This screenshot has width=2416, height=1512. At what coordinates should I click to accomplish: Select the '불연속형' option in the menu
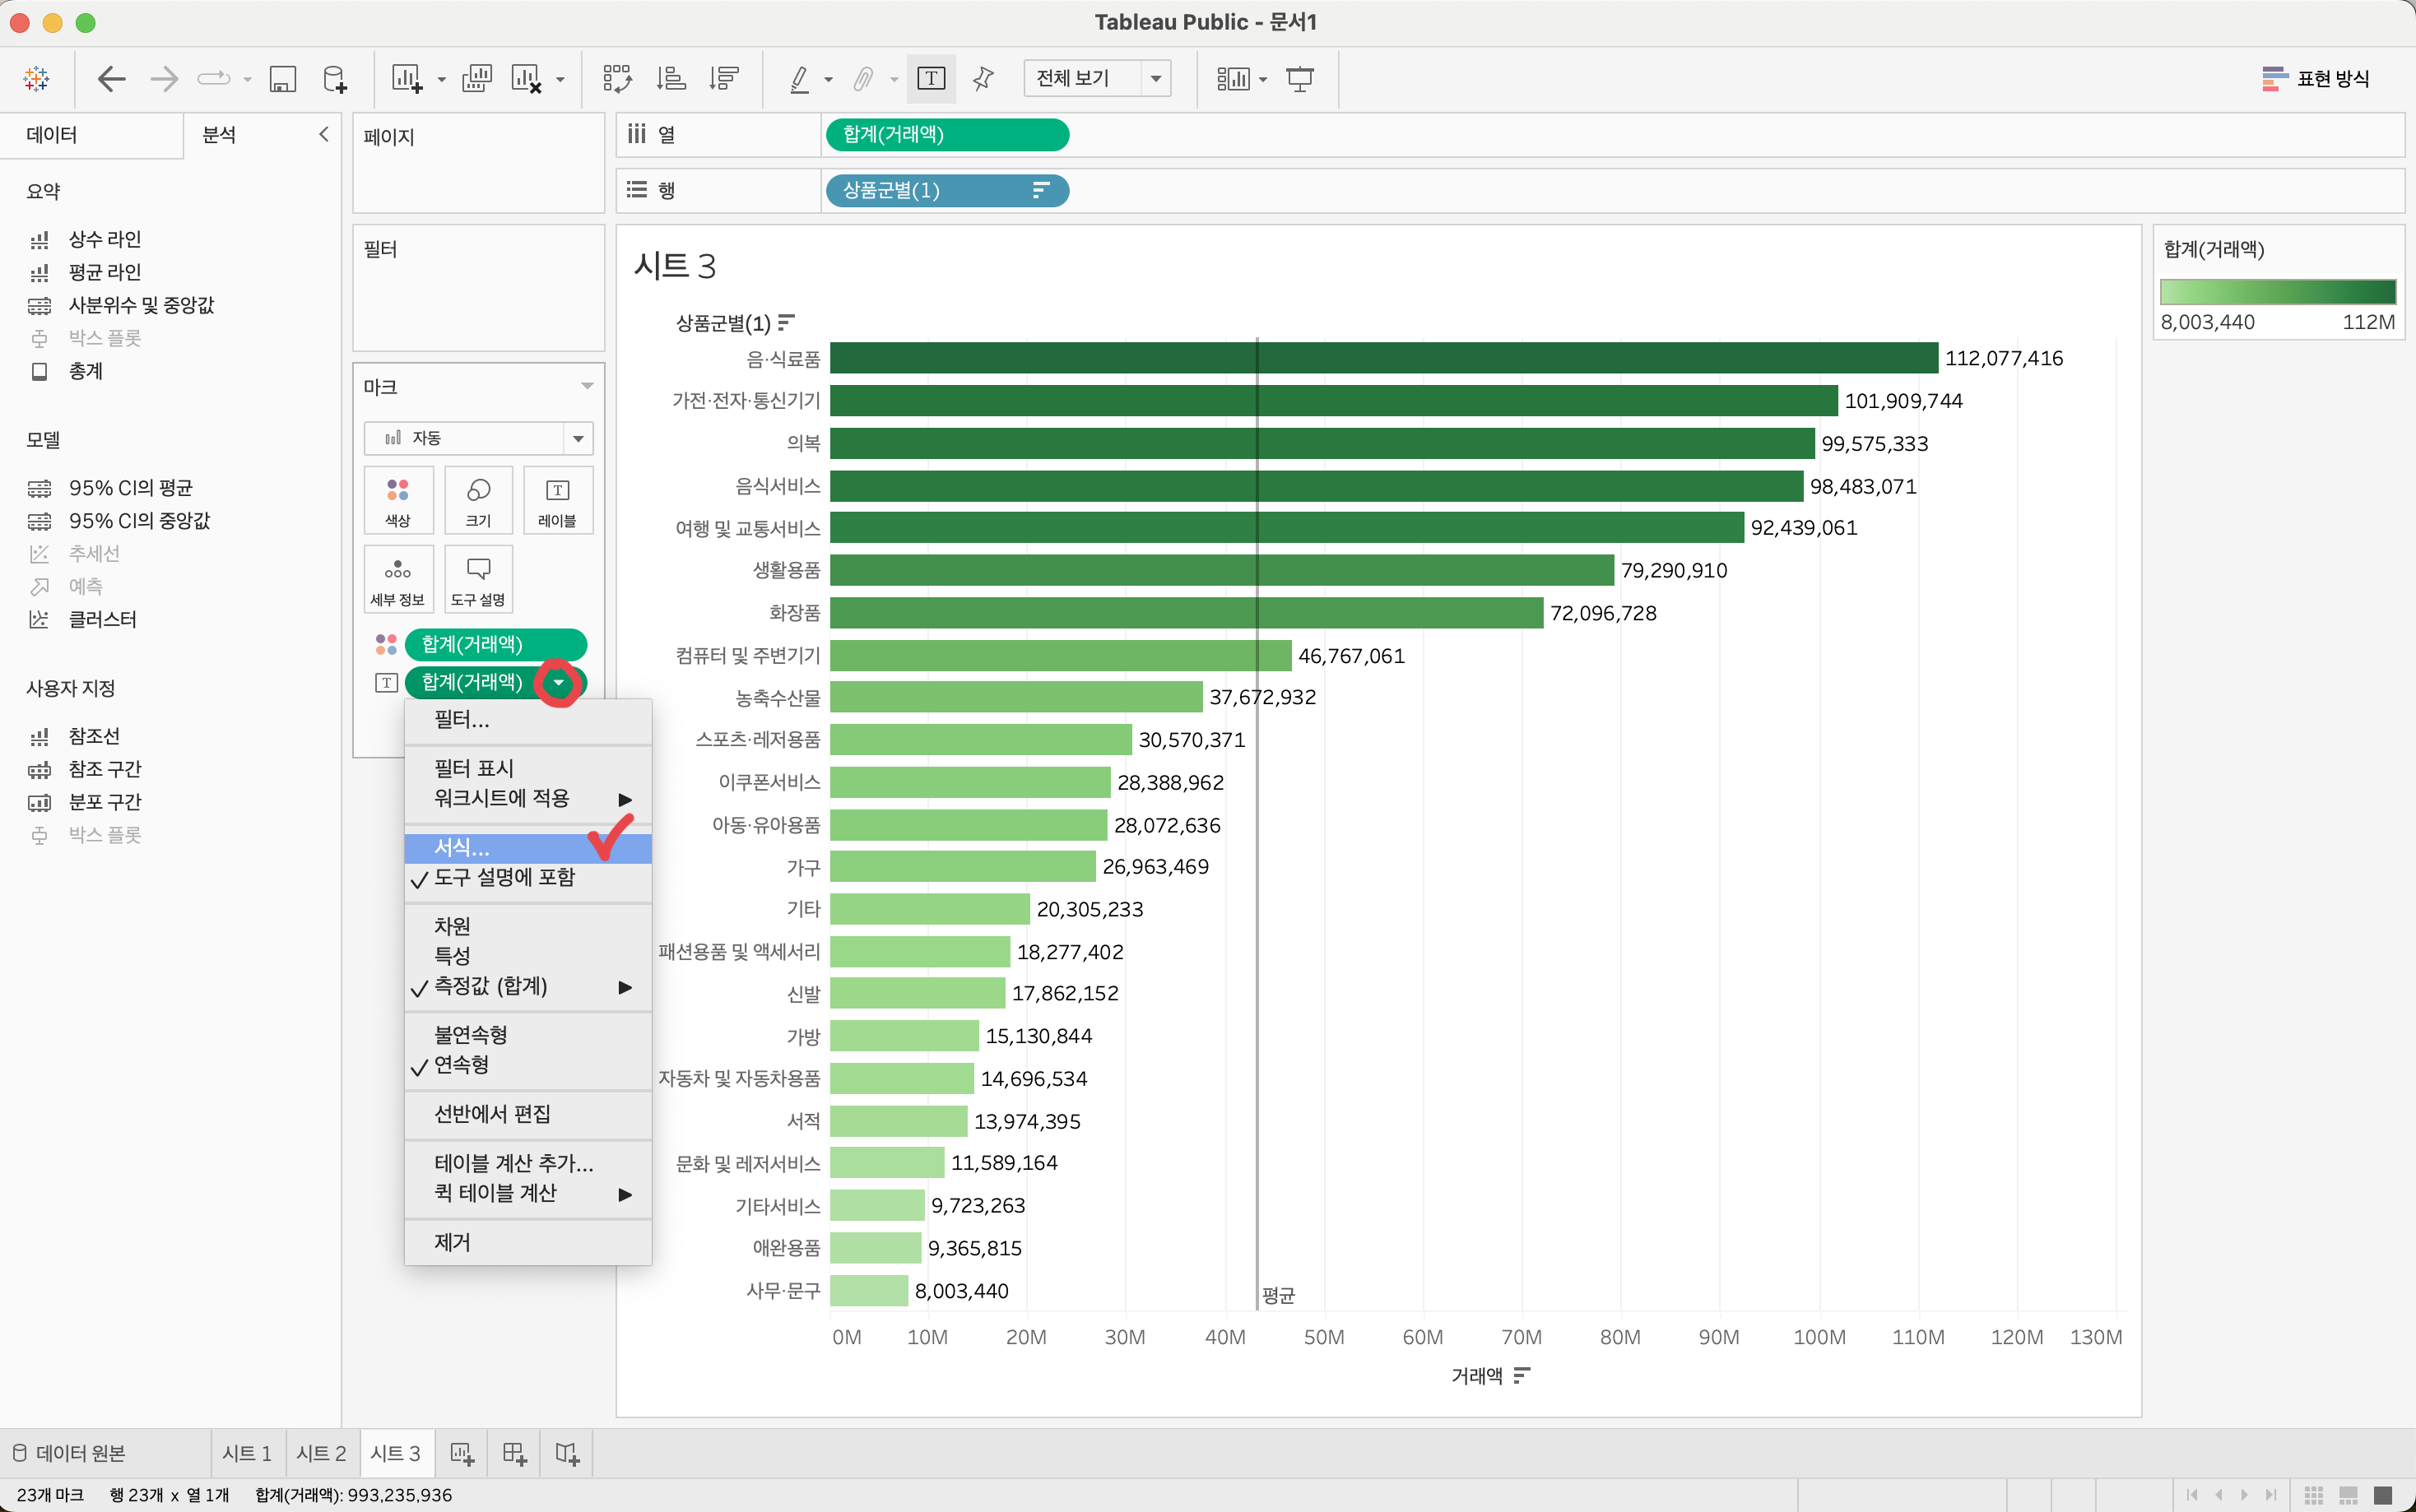pos(470,1034)
